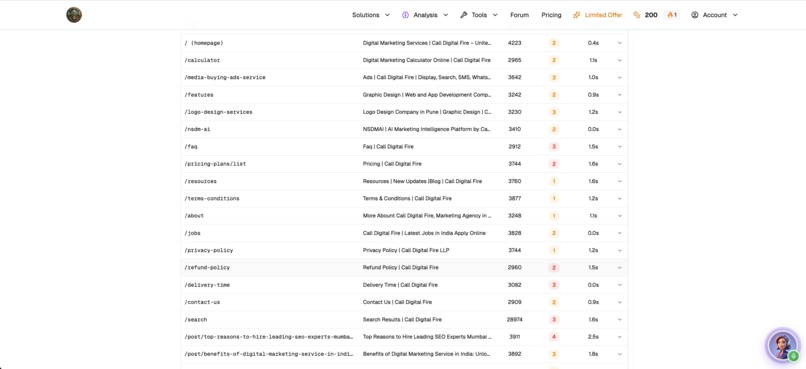Screen dimensions: 806x369
Task: Expand the benefits-of-digital-marketing post row
Action: pos(619,354)
